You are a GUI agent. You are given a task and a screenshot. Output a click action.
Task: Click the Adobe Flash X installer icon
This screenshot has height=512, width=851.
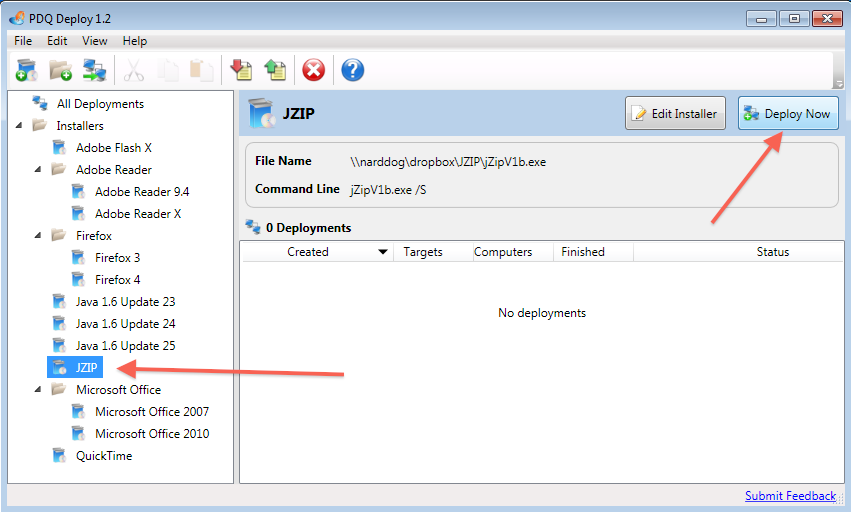coord(59,148)
